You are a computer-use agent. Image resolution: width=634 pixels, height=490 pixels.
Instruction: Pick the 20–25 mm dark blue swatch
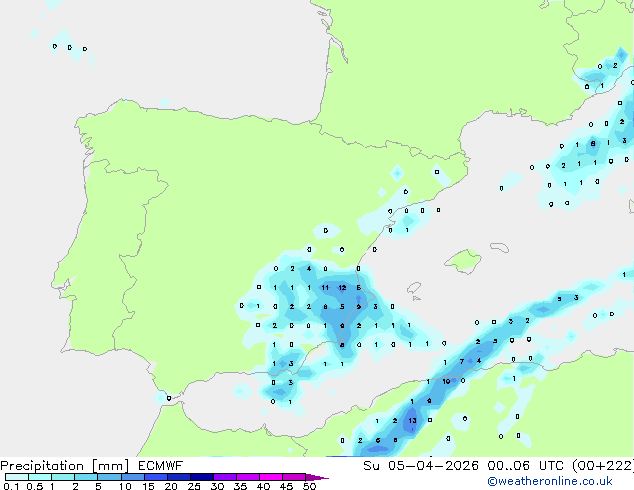tap(178, 477)
